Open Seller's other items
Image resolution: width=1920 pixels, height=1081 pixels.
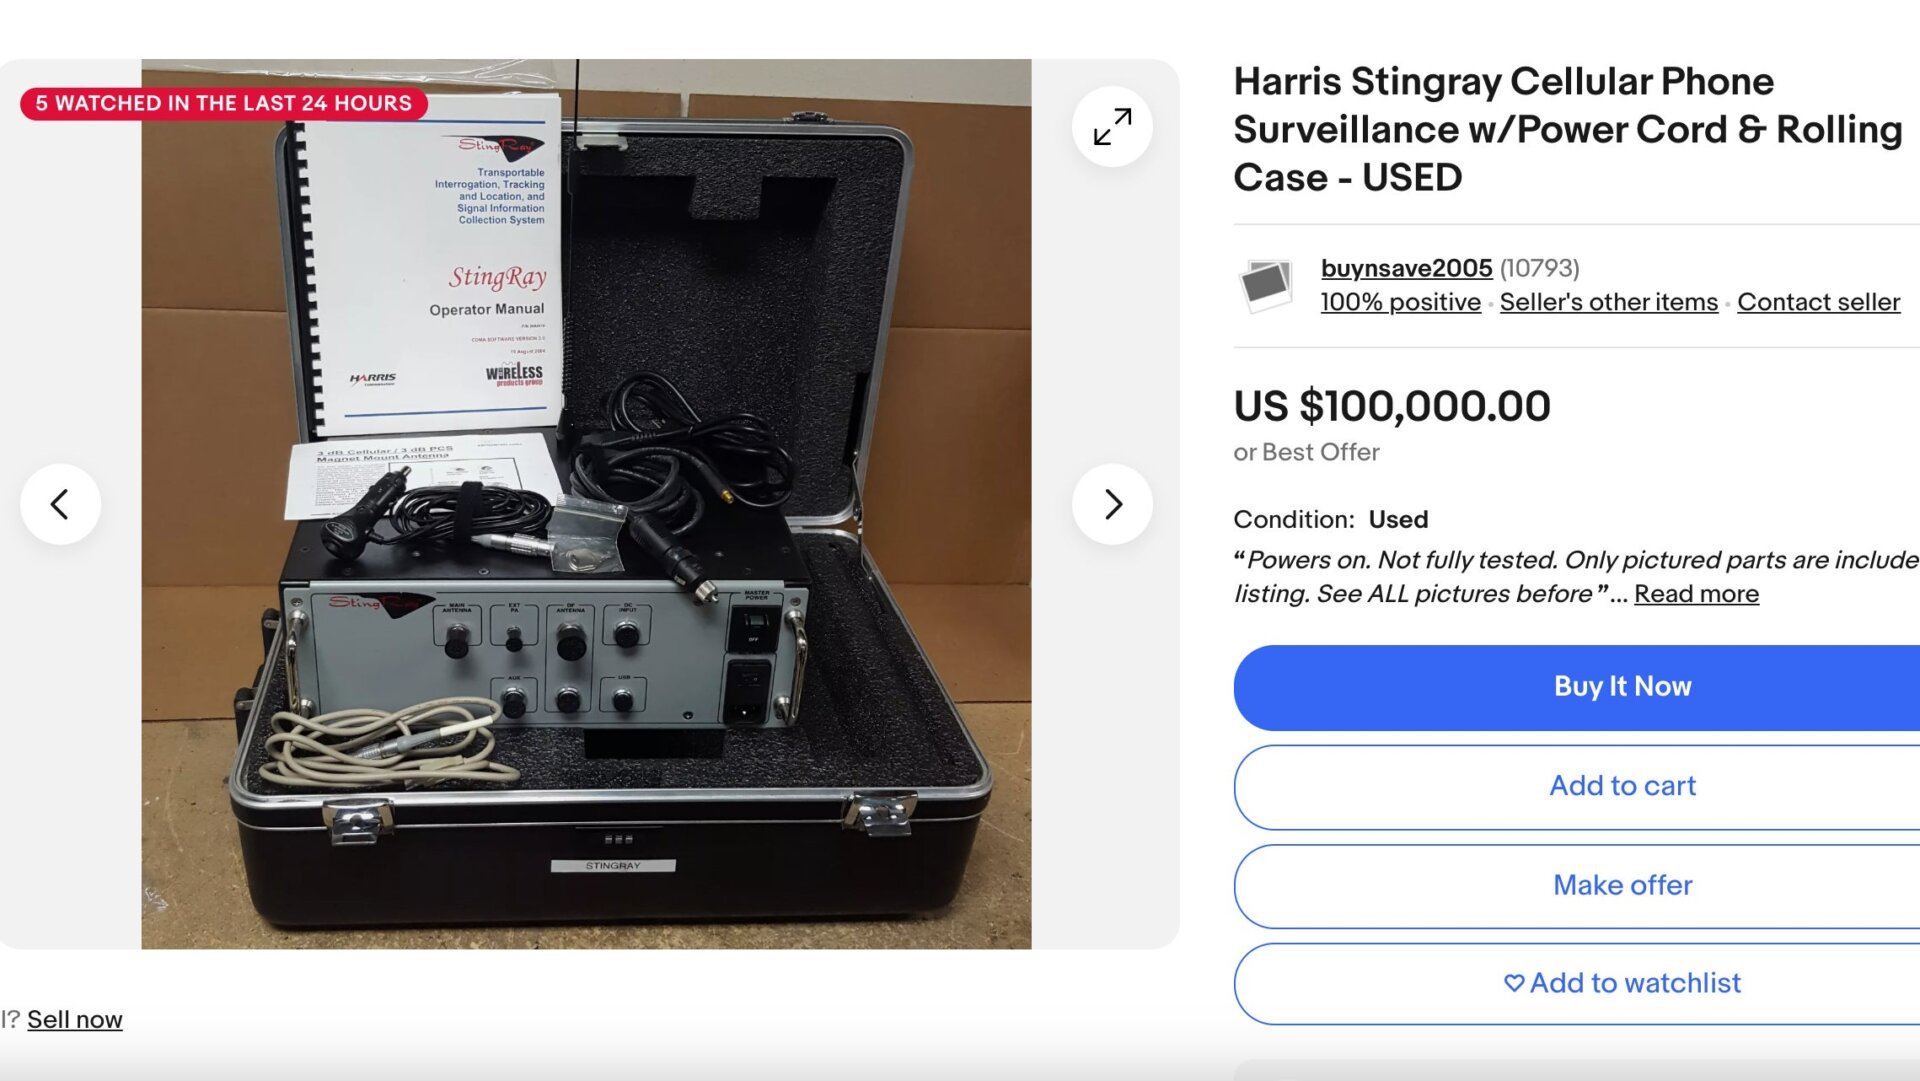click(x=1608, y=302)
